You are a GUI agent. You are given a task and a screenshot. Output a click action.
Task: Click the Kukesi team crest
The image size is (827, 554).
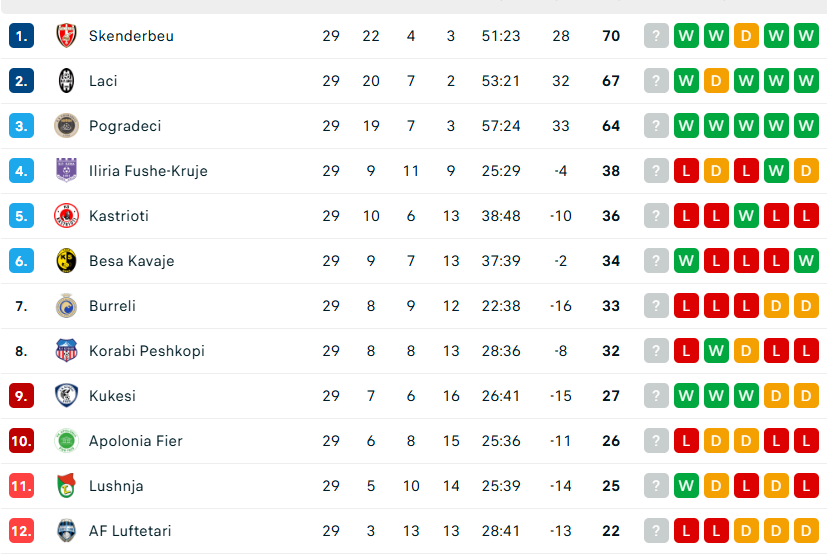coord(66,396)
